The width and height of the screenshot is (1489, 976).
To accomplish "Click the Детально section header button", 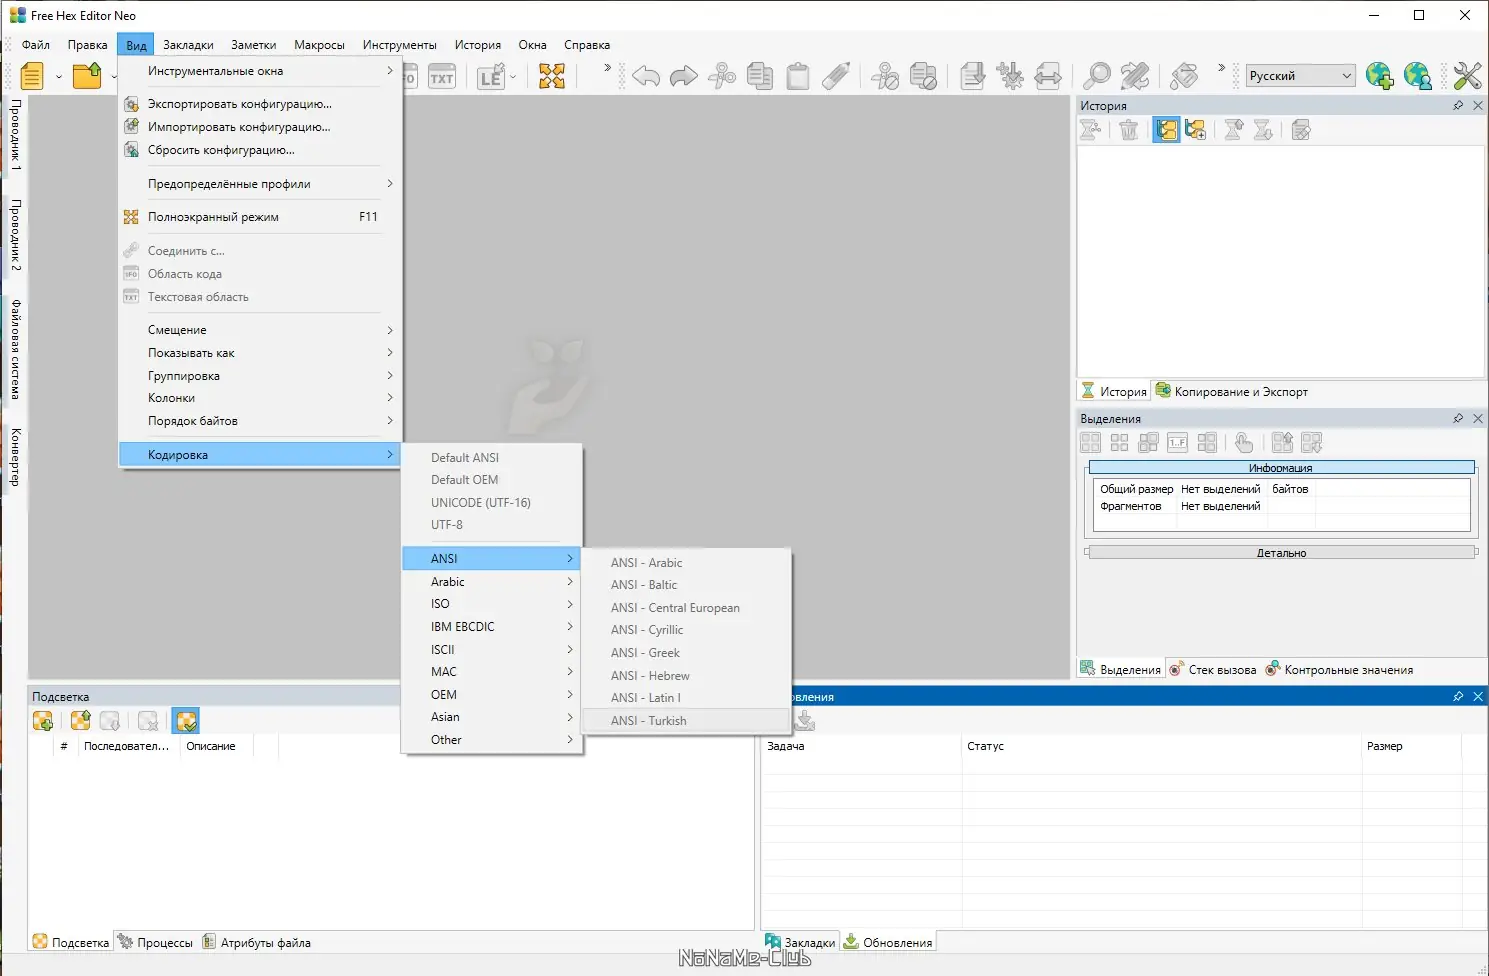I will (1281, 553).
